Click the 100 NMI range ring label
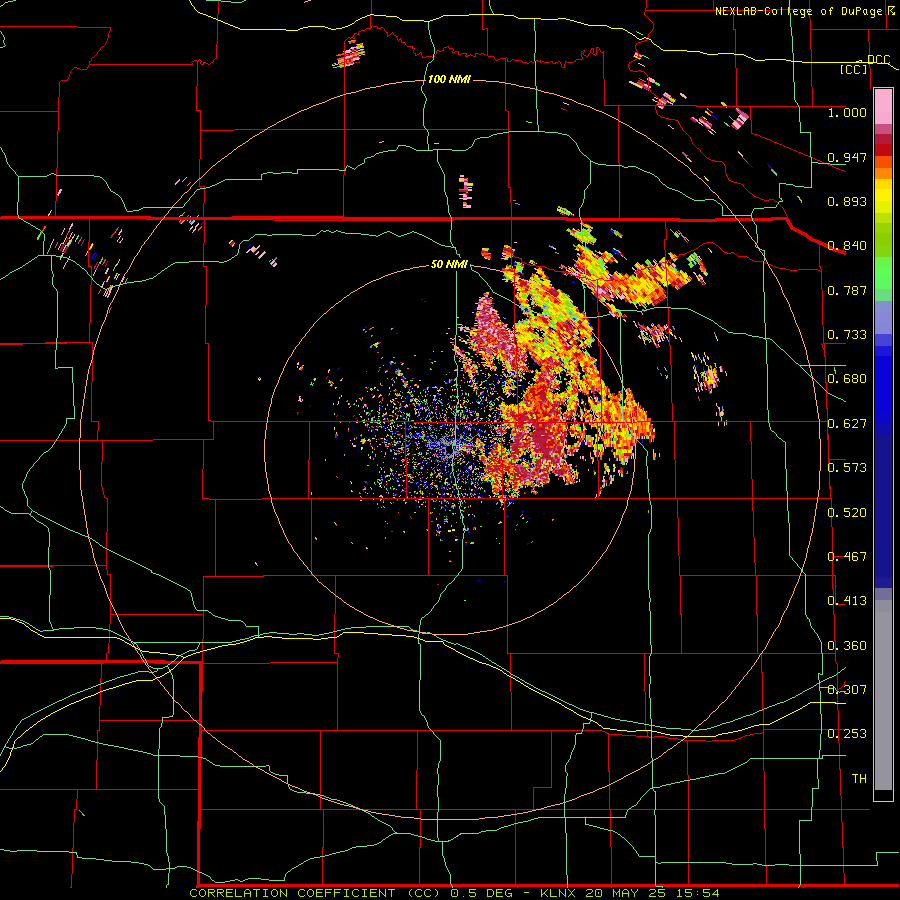 (449, 79)
